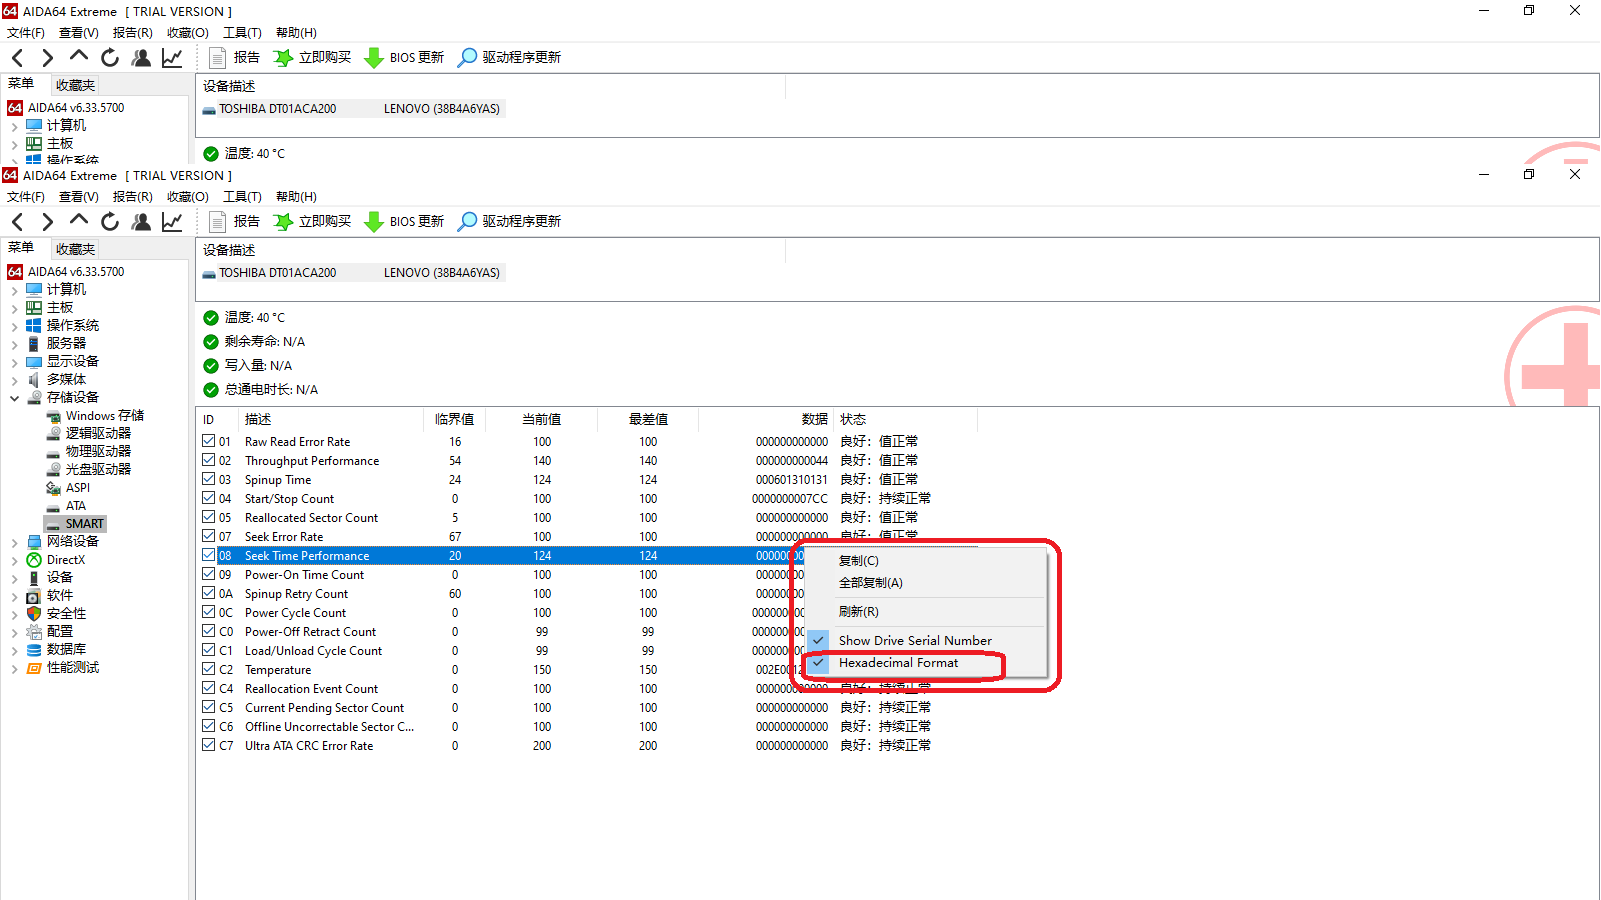Uncheck the Raw Read Error Rate checkbox
The width and height of the screenshot is (1601, 900).
click(x=209, y=441)
